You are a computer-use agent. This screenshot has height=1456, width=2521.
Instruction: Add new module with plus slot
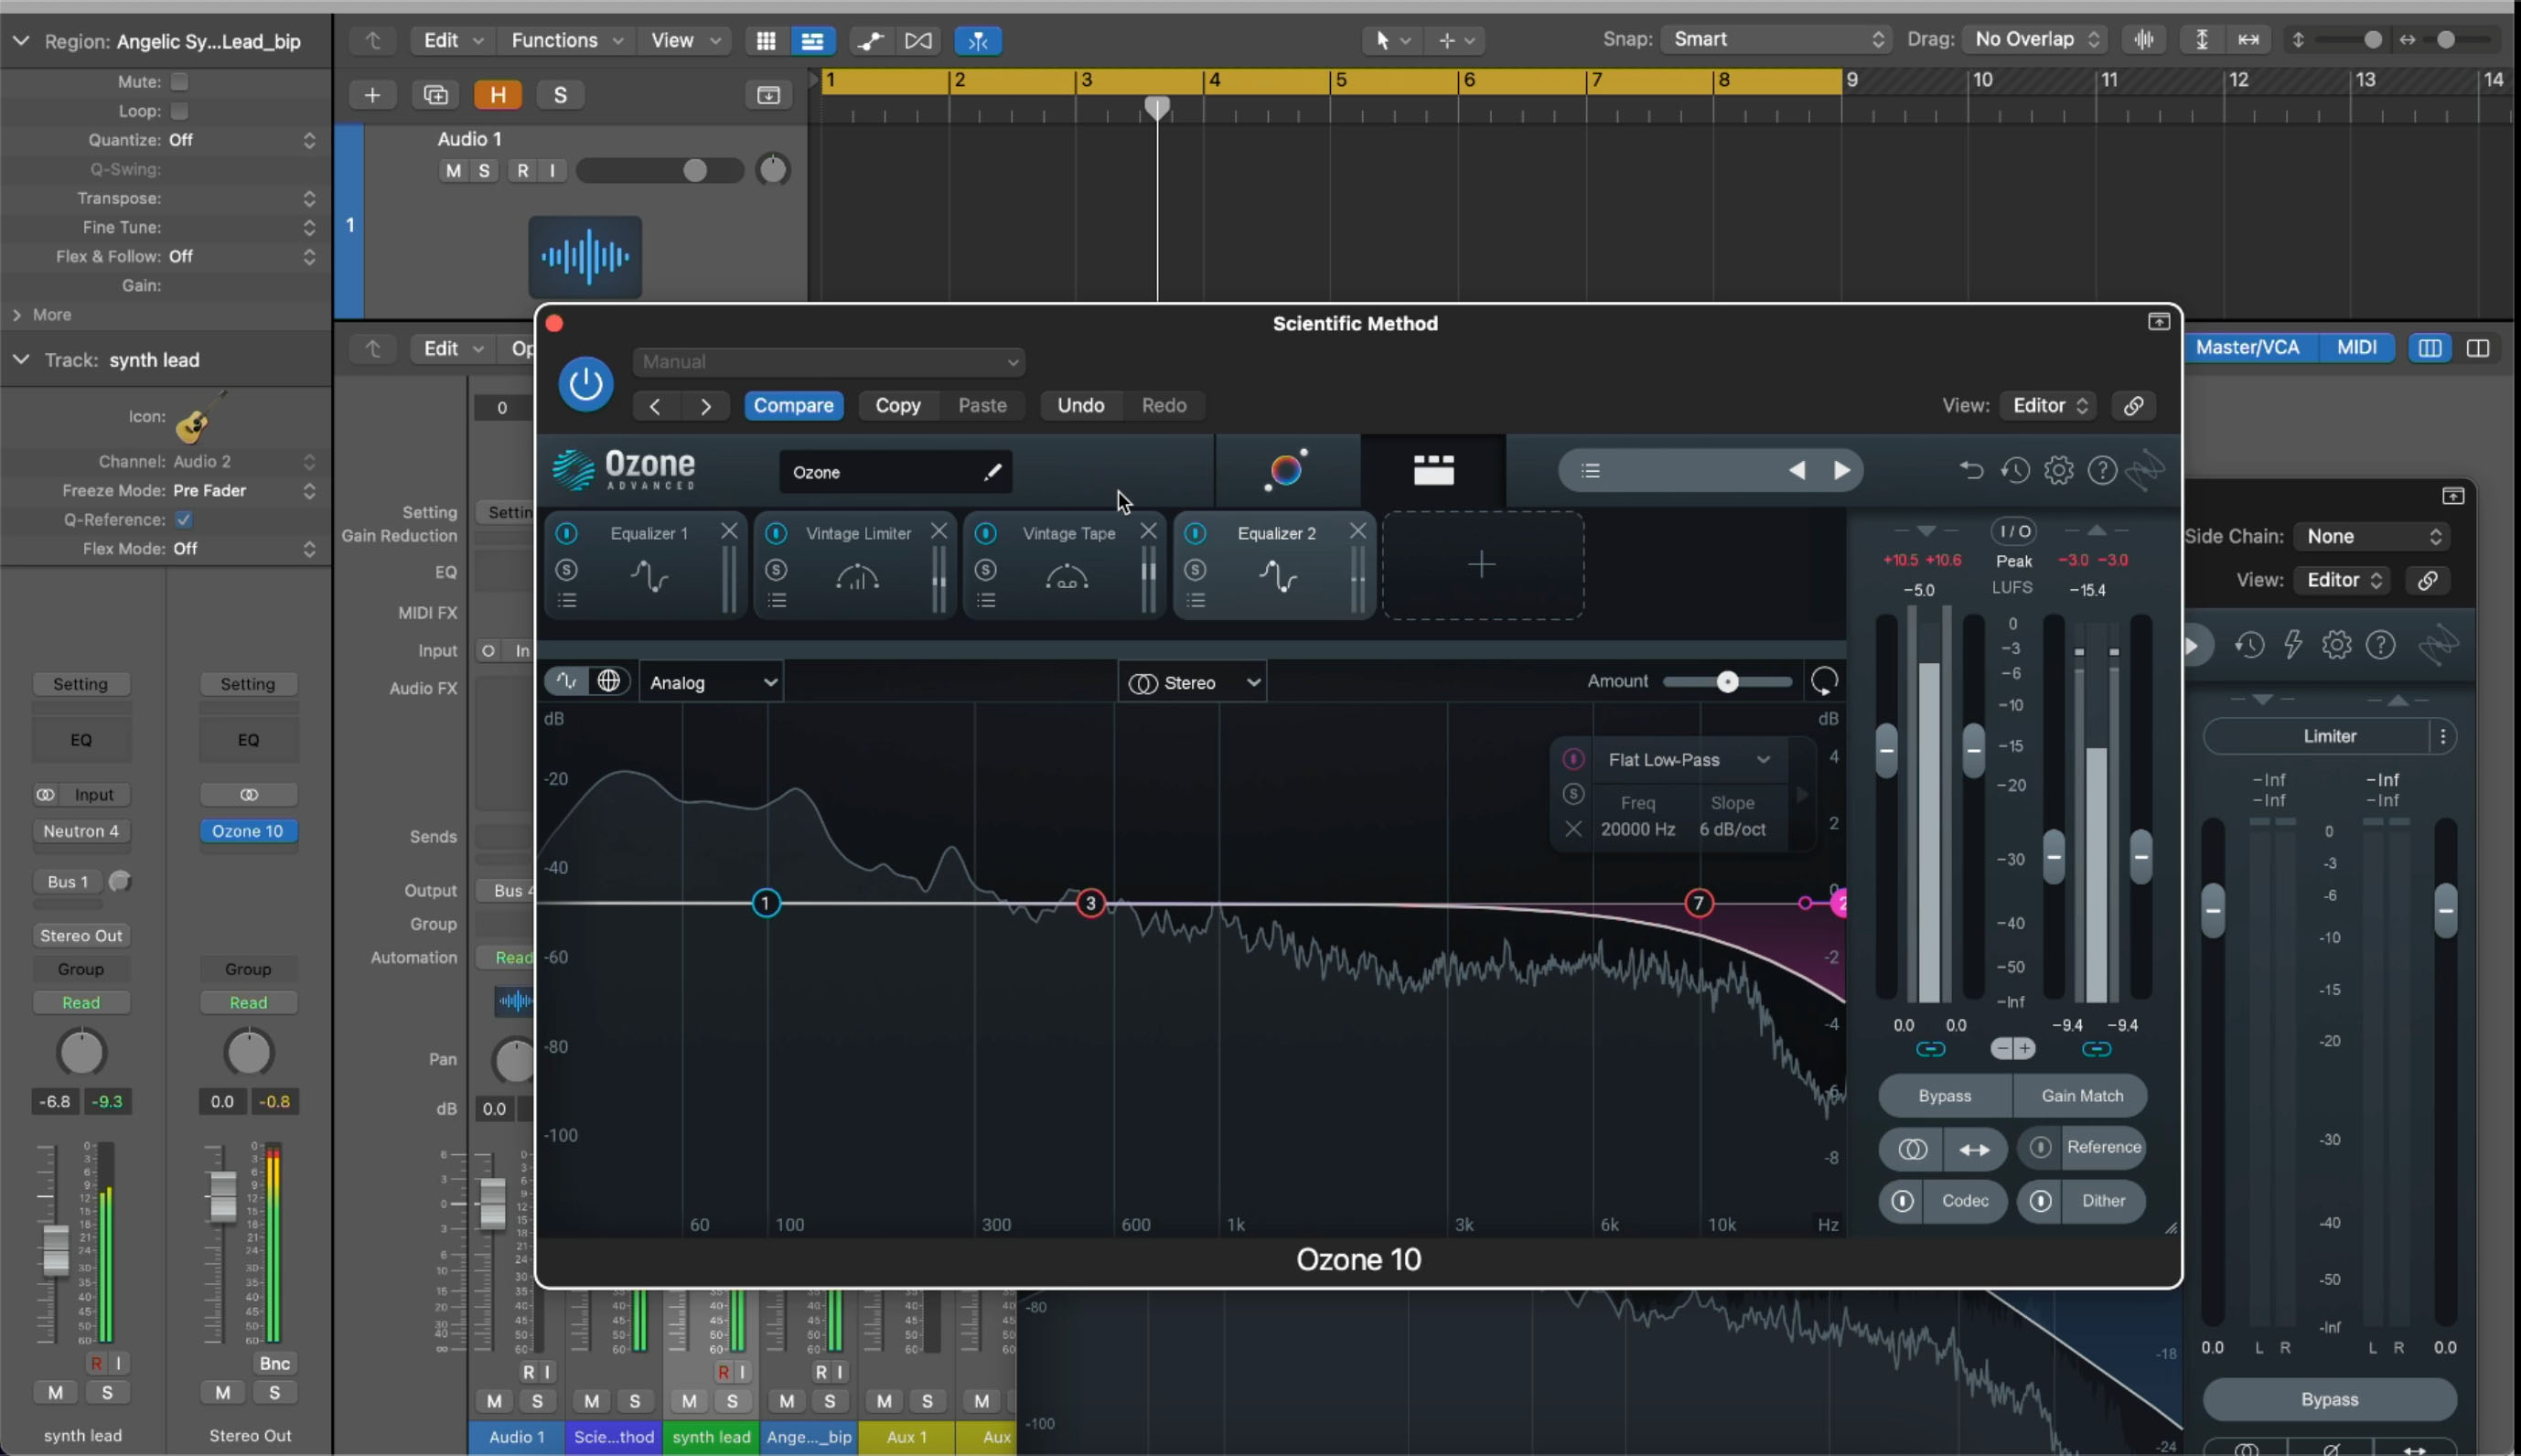click(1482, 565)
